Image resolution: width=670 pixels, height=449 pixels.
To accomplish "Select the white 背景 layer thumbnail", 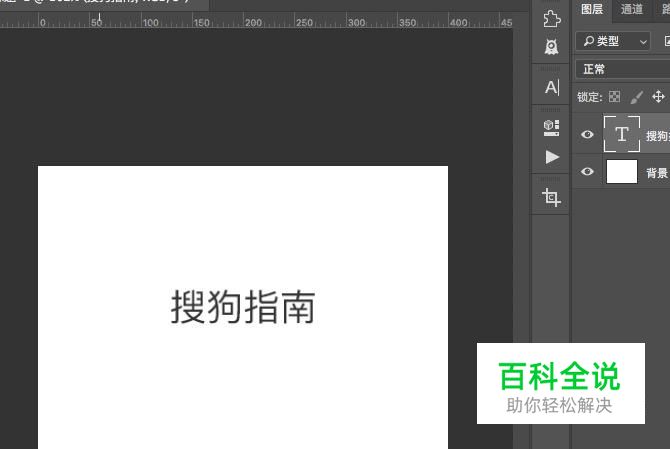I will 622,172.
